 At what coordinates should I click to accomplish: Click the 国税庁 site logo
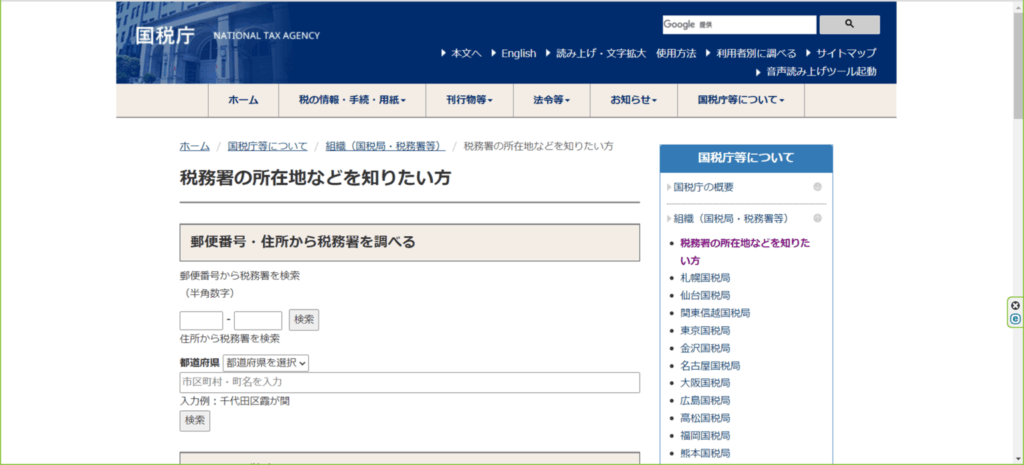point(165,35)
